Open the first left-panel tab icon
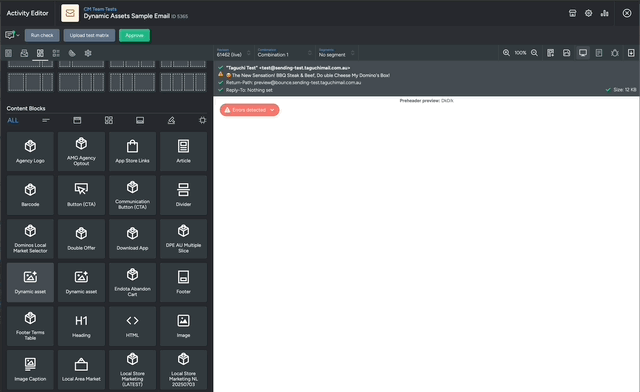Screen dimensions: 640x392 (x=8, y=53)
